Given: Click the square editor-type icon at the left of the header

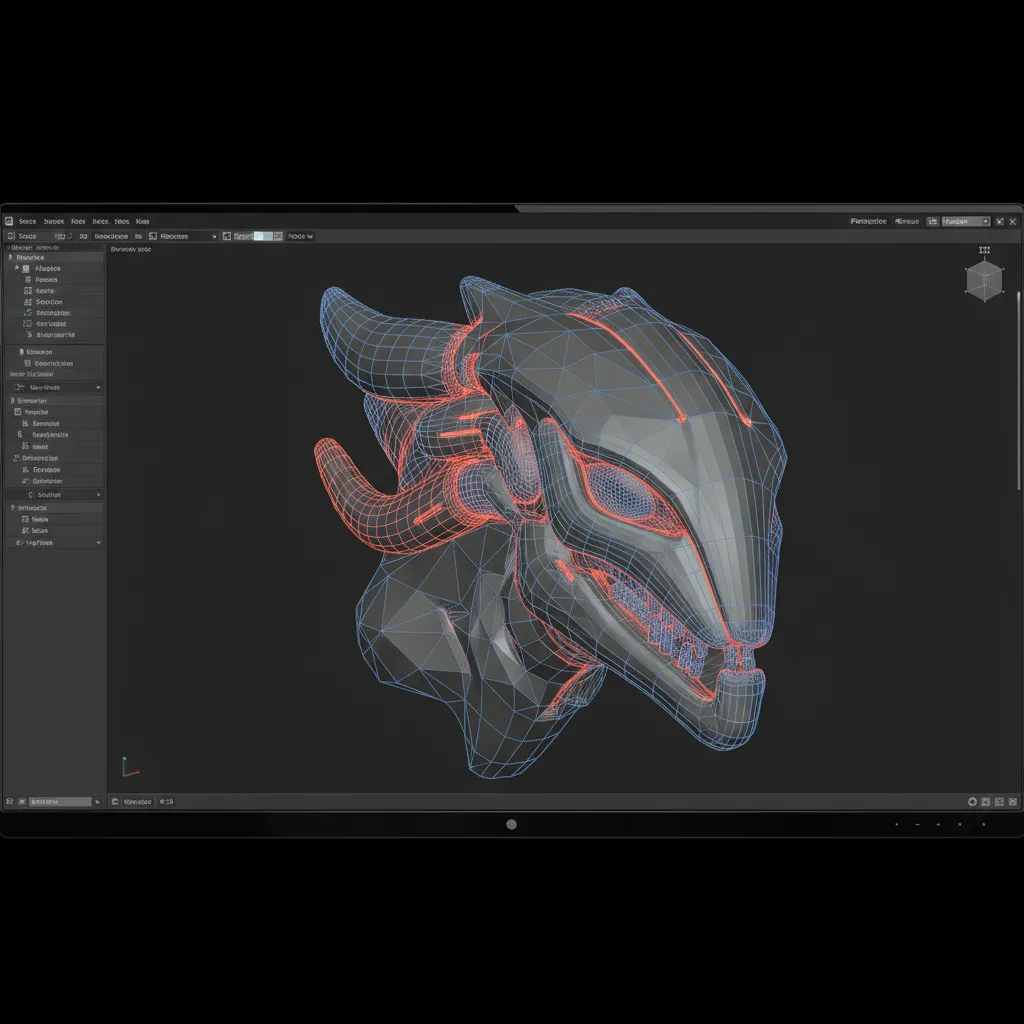Looking at the screenshot, I should pyautogui.click(x=10, y=235).
